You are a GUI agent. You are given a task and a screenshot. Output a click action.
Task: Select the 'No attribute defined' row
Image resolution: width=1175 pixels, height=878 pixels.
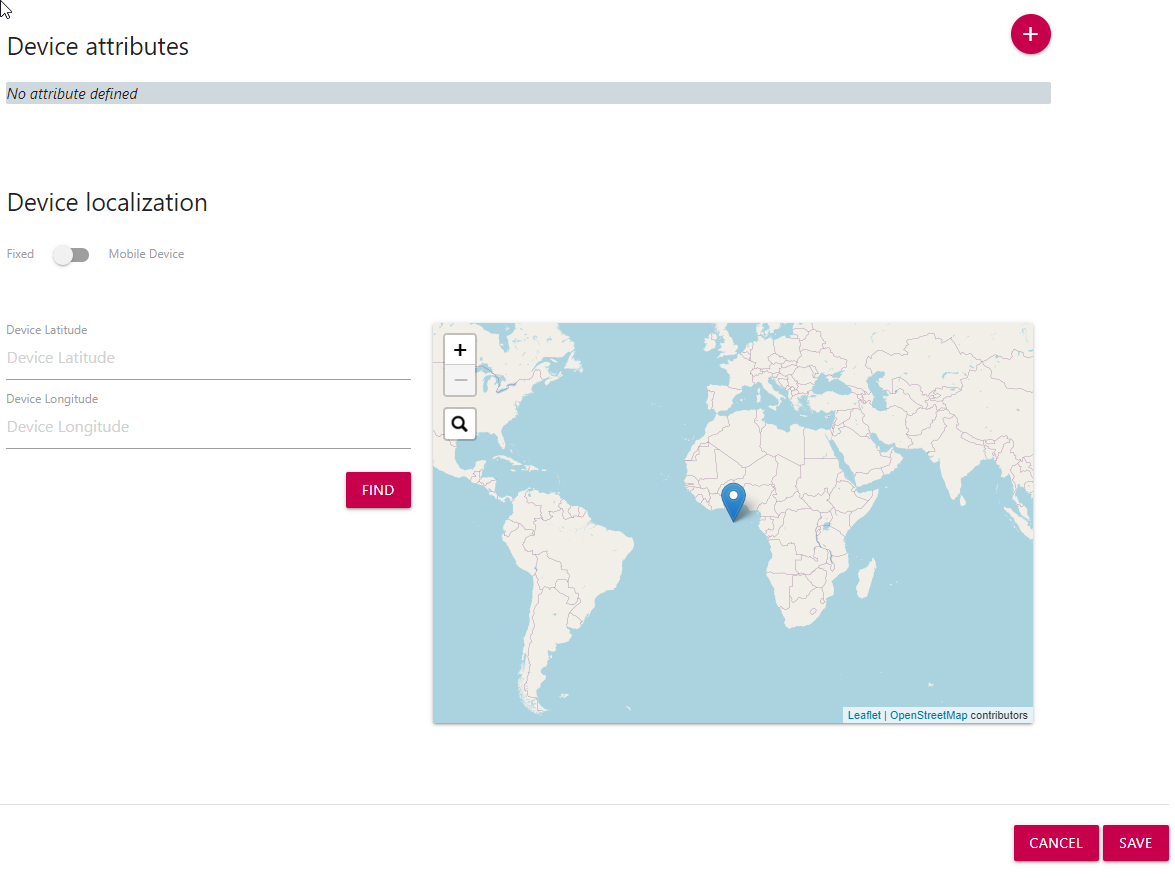pos(528,93)
